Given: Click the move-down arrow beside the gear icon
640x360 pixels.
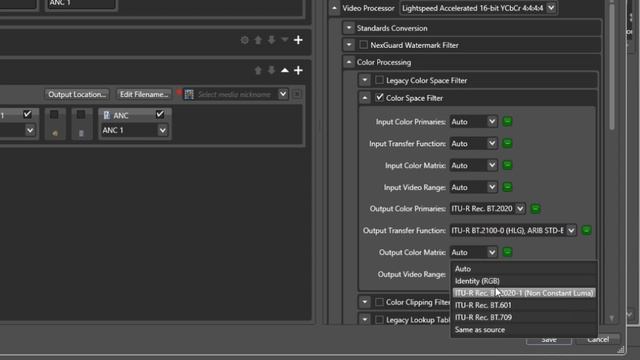Looking at the screenshot, I should pos(271,40).
